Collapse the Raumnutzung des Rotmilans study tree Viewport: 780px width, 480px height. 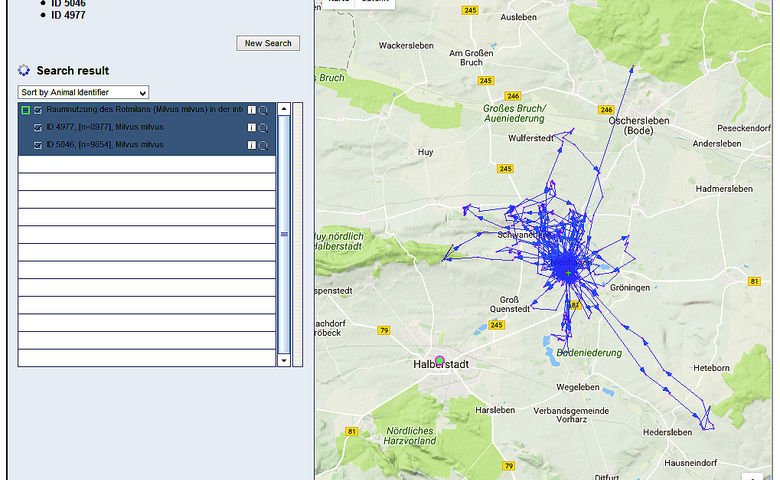click(25, 110)
